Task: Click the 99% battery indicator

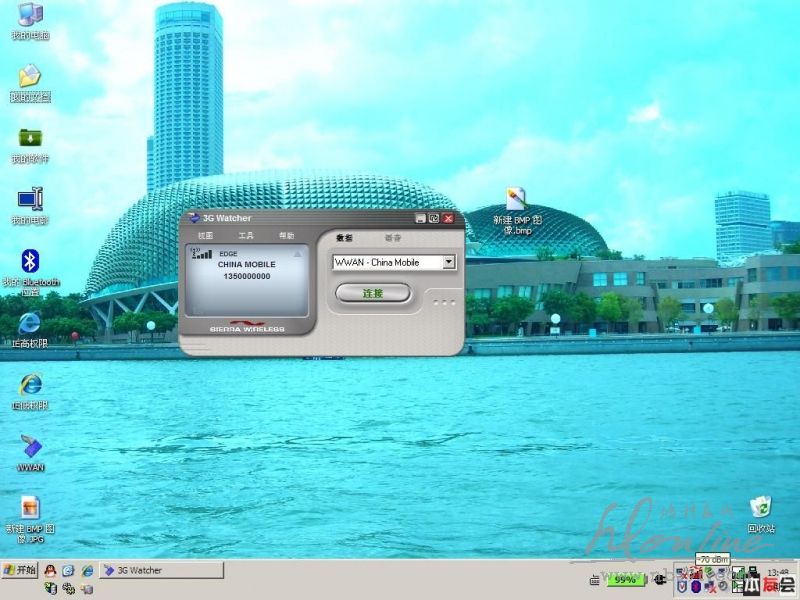Action: click(625, 579)
